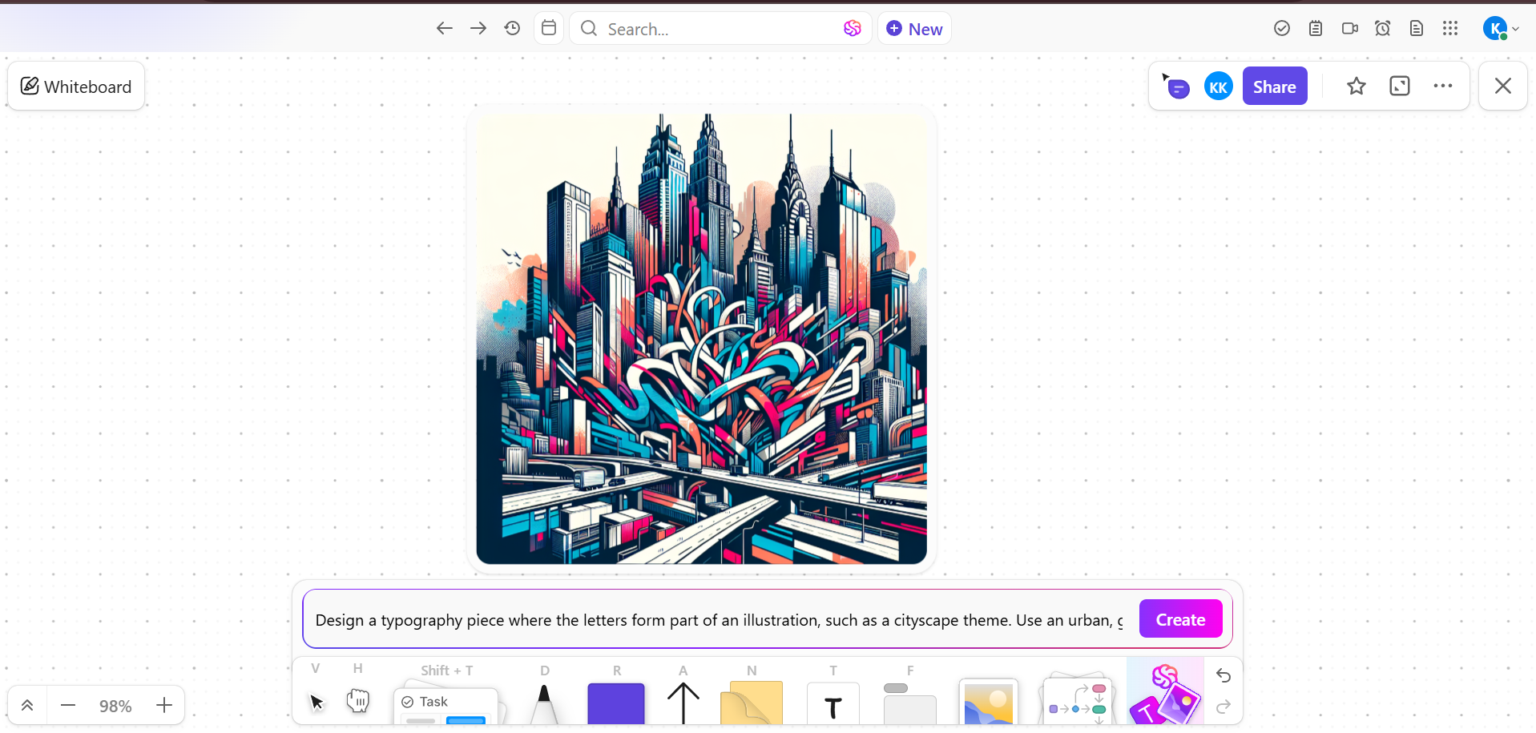Toggle the favorite star
This screenshot has width=1536, height=733.
tap(1356, 86)
